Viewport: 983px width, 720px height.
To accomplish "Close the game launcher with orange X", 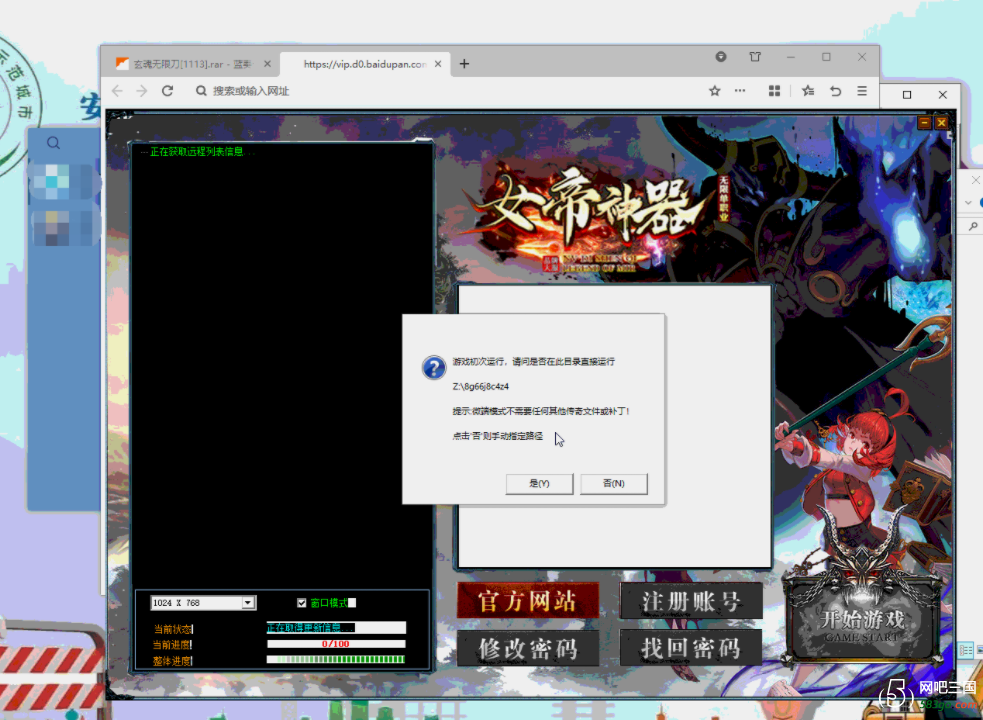I will pos(941,123).
